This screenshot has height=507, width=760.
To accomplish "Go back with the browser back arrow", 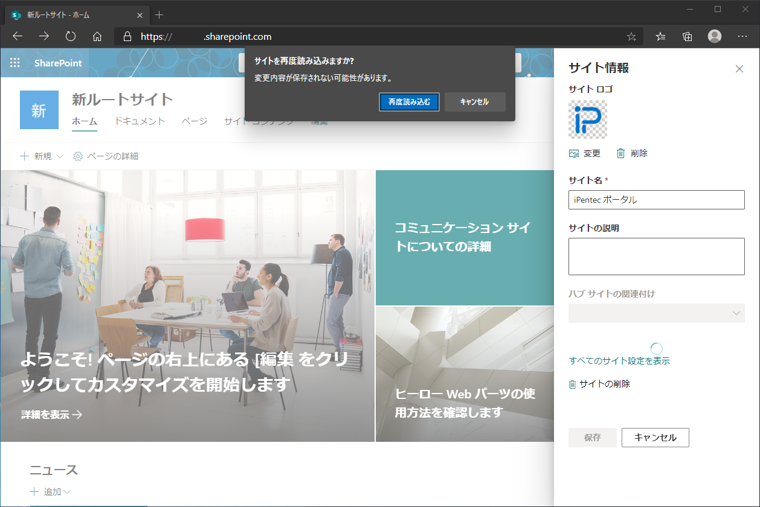I will (x=17, y=36).
